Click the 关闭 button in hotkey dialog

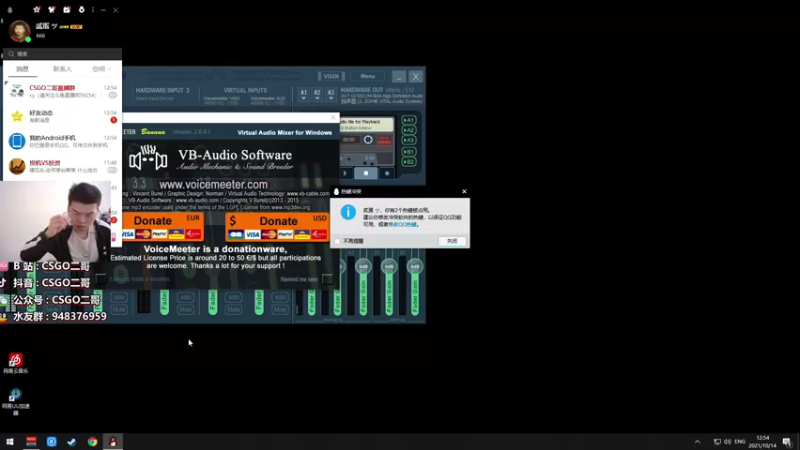(452, 241)
